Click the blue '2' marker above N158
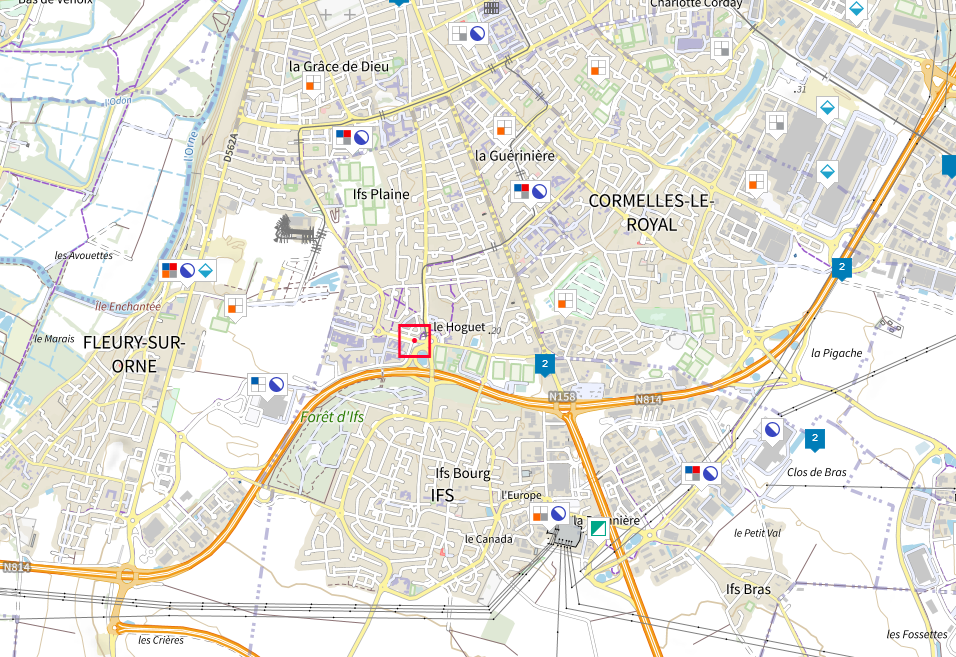 pos(545,364)
